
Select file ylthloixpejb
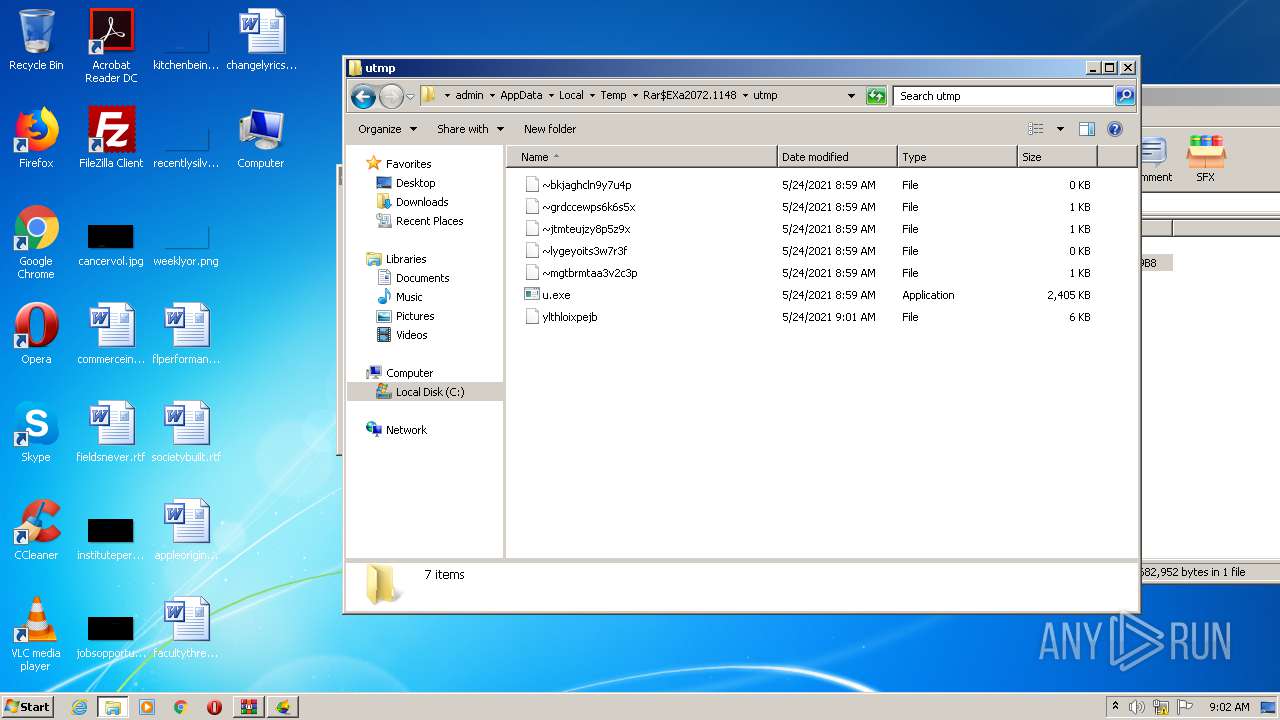569,317
